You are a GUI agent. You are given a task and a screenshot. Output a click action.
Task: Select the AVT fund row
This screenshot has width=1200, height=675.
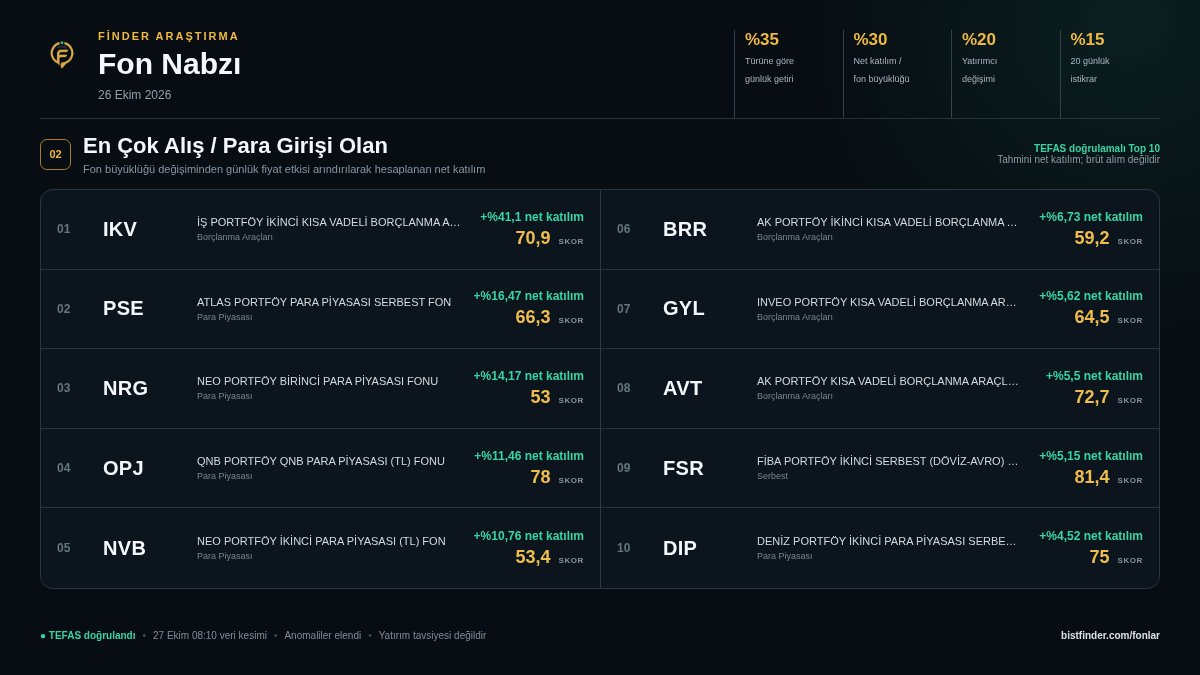[x=880, y=388]
